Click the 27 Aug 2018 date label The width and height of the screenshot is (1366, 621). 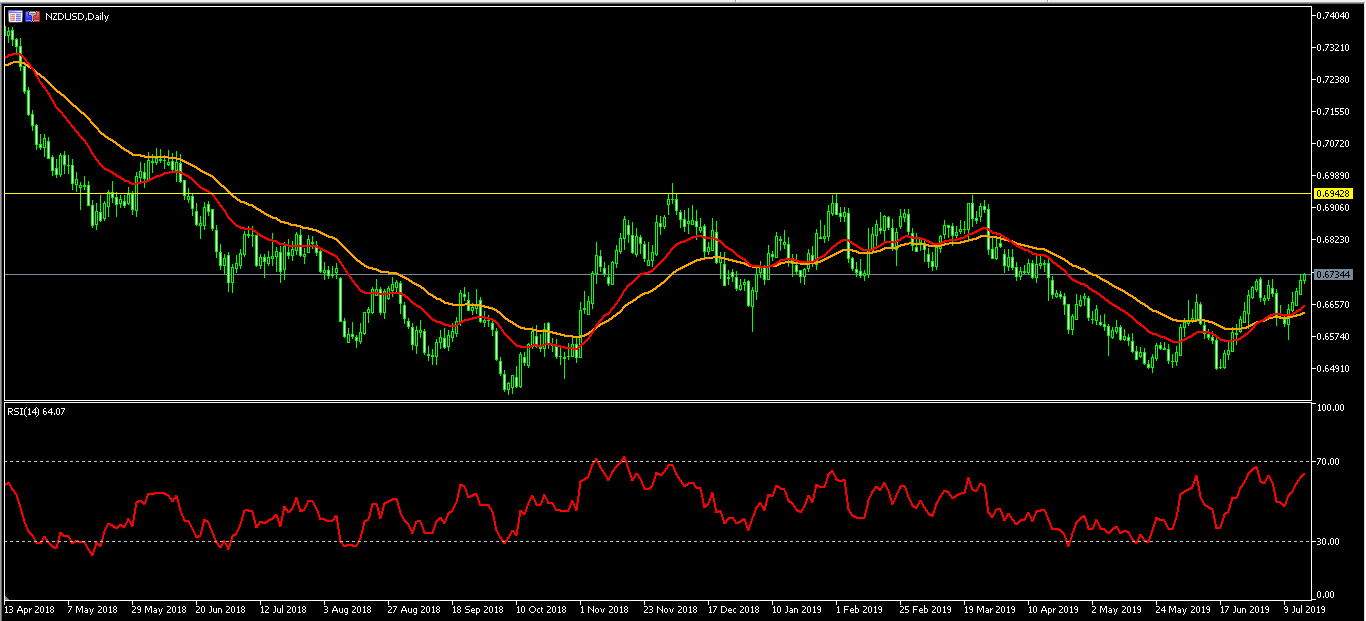click(x=415, y=608)
